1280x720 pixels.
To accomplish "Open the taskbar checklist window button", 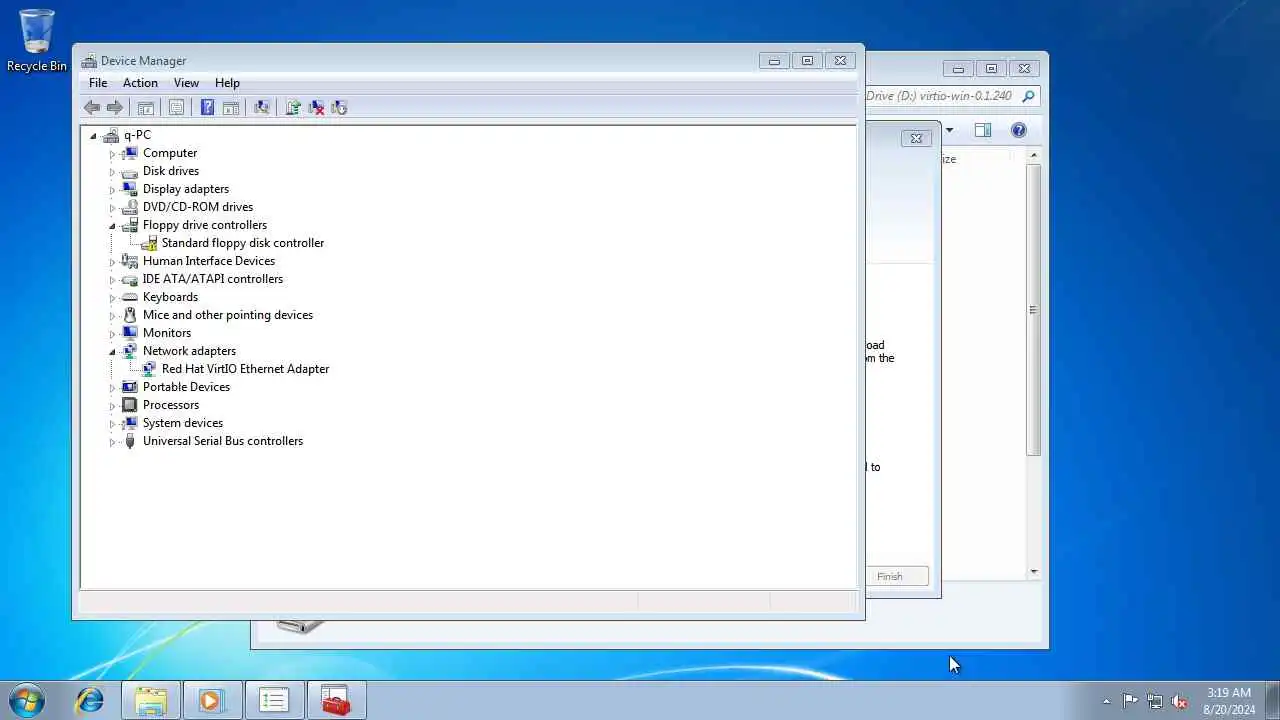I will tap(273, 700).
